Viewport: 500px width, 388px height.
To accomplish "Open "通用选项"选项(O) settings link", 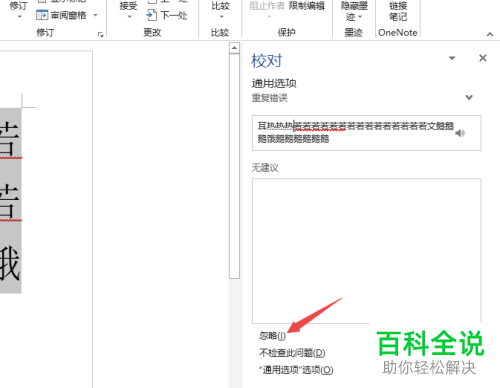I will 296,370.
